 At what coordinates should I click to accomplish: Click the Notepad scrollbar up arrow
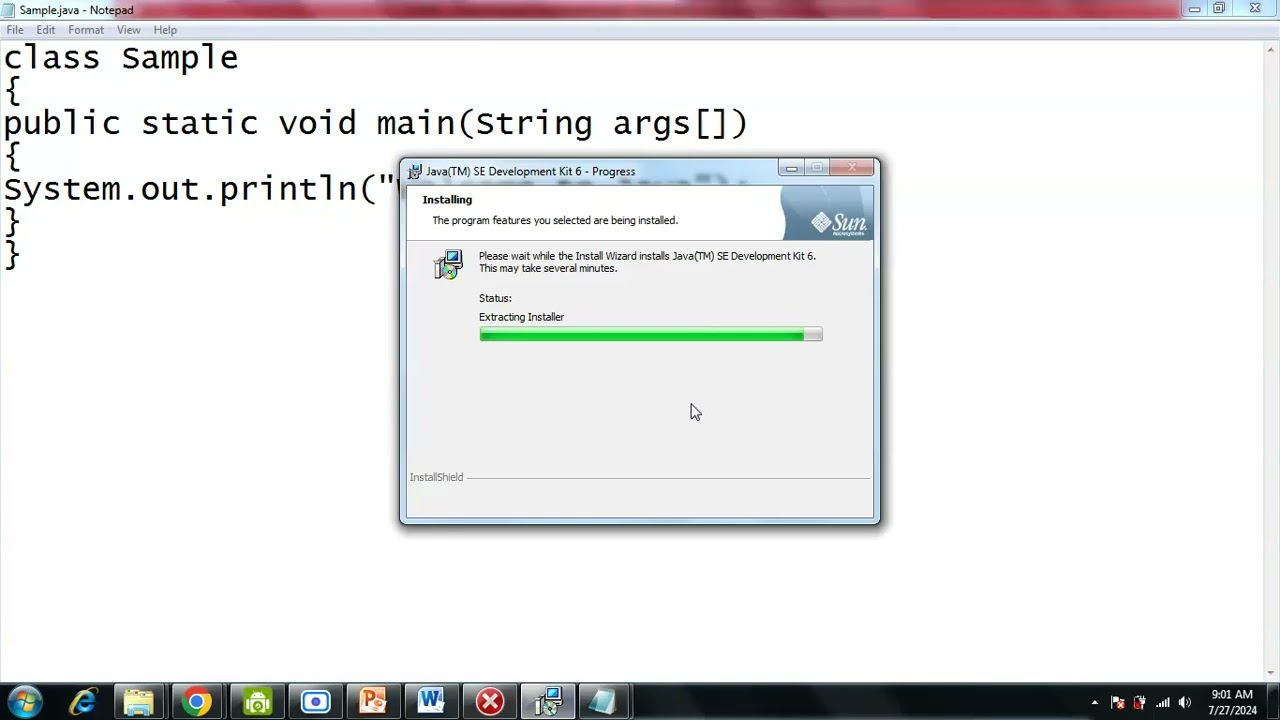tap(1272, 47)
